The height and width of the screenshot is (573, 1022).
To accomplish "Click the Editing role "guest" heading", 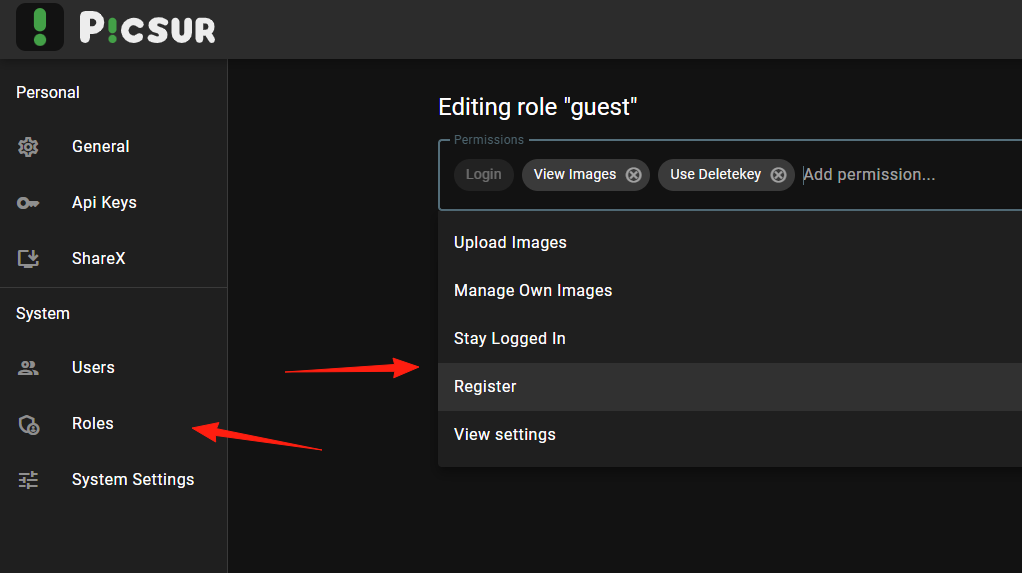I will pyautogui.click(x=538, y=107).
